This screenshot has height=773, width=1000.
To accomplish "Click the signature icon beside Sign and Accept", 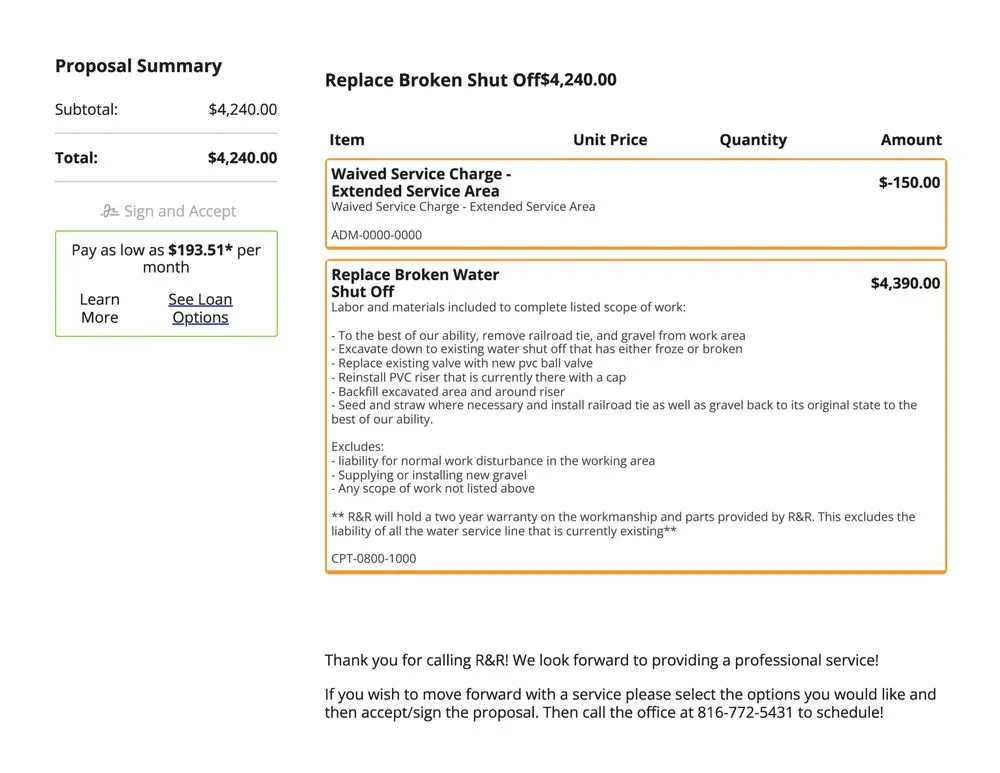I will coord(110,211).
